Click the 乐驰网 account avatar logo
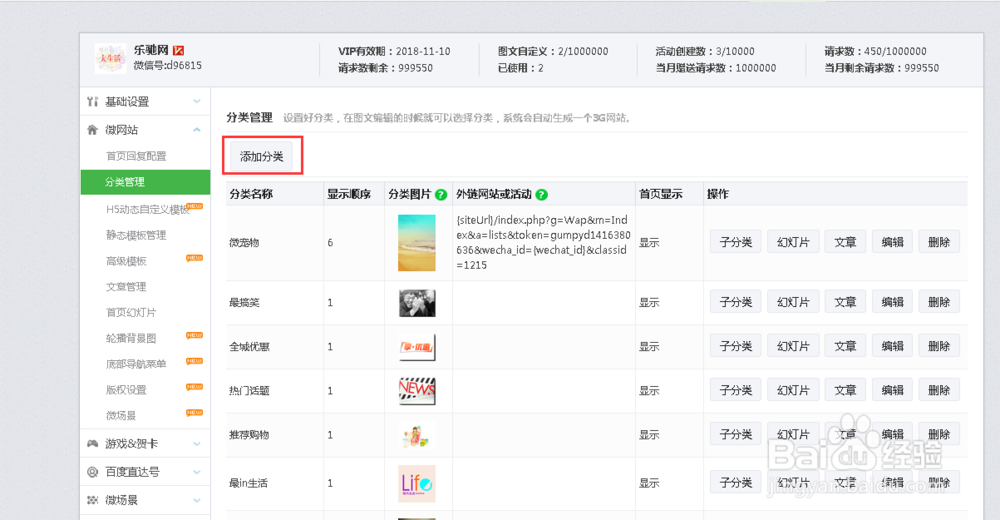Image resolution: width=1000 pixels, height=520 pixels. pyautogui.click(x=109, y=59)
